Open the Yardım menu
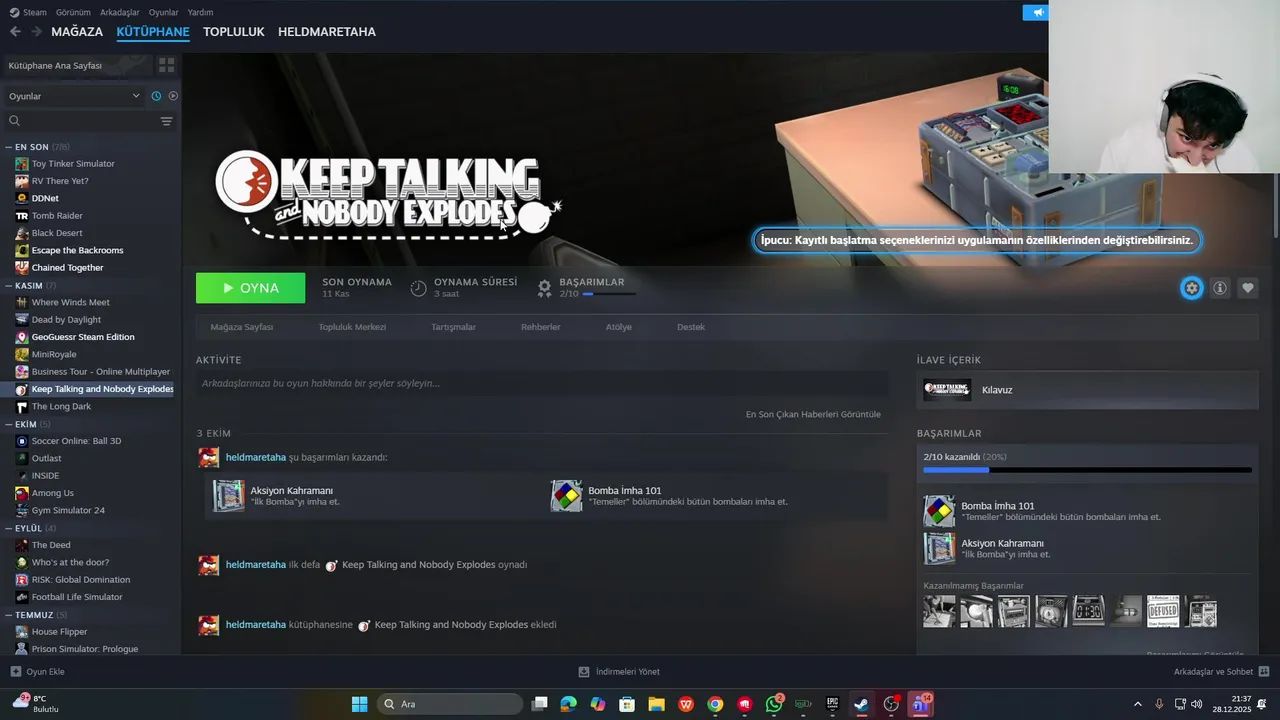 pyautogui.click(x=200, y=12)
